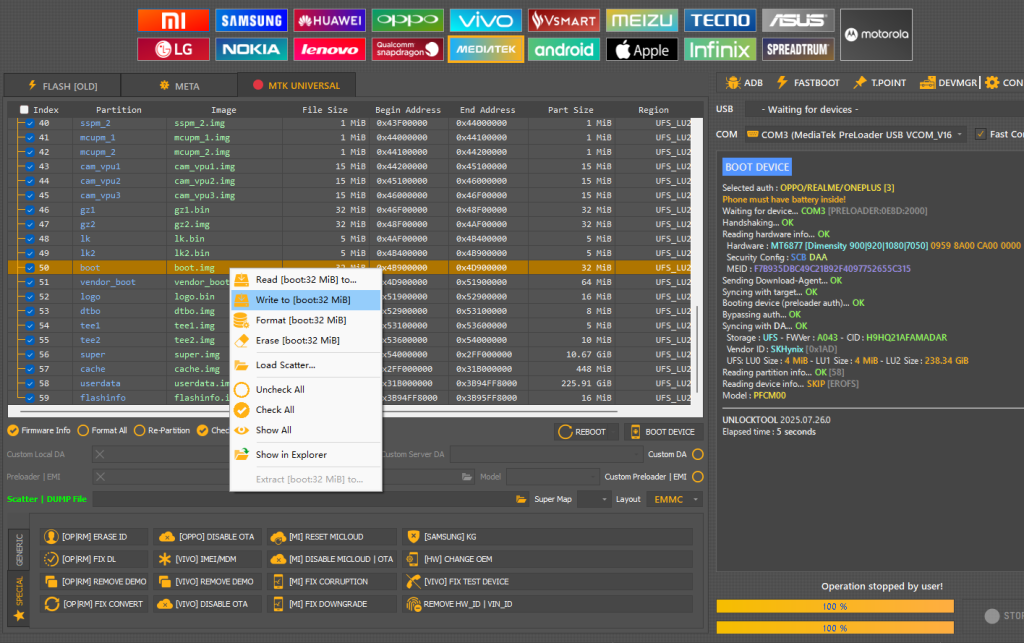Choose the Spreadtrum chipset logo

point(798,49)
